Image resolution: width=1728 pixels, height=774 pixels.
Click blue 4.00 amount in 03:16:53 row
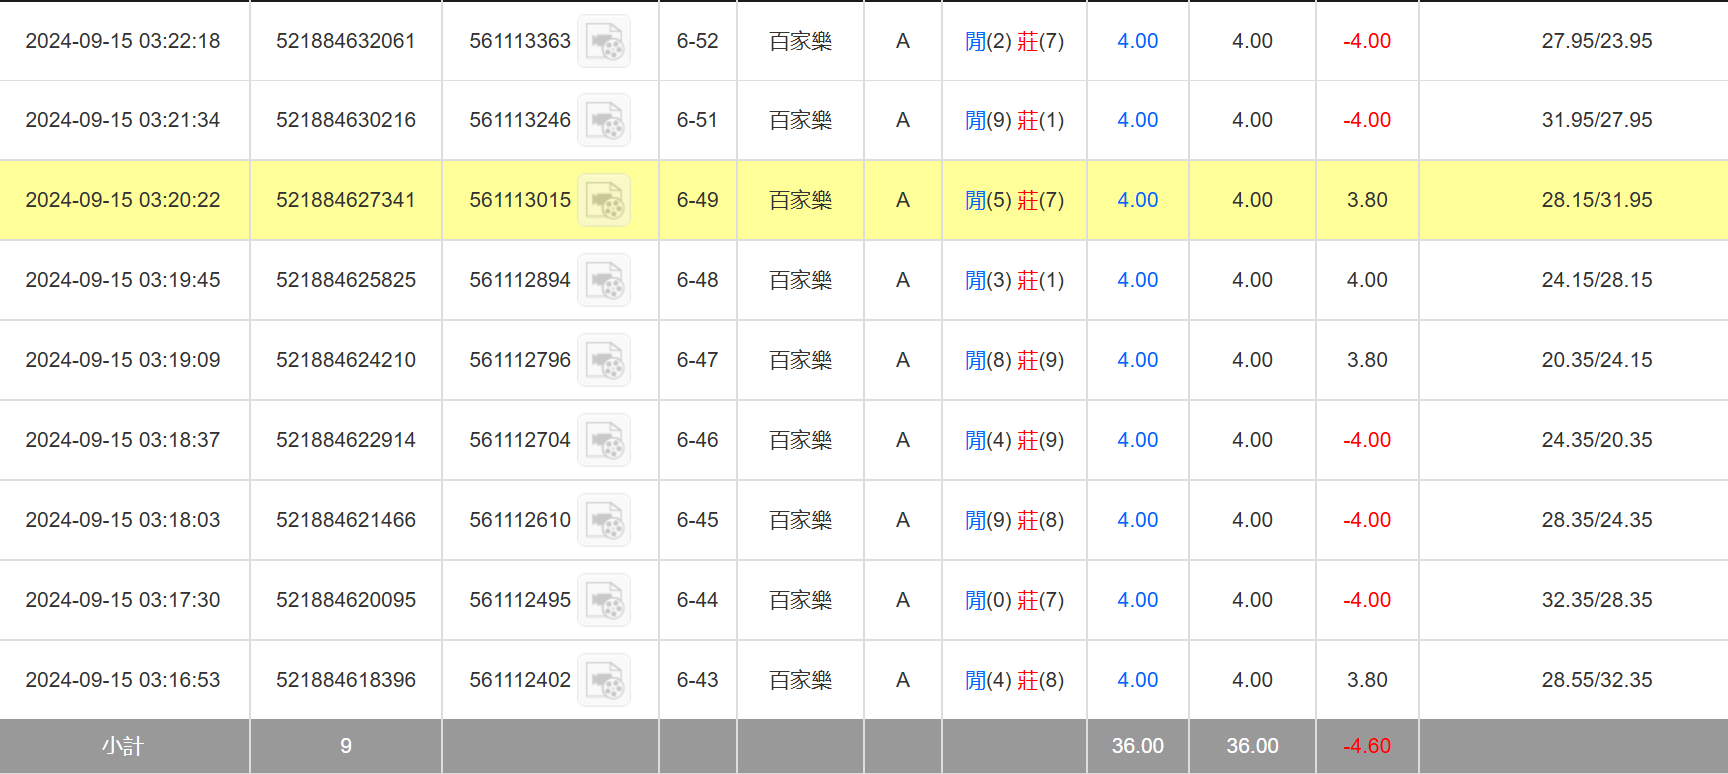pos(1137,680)
